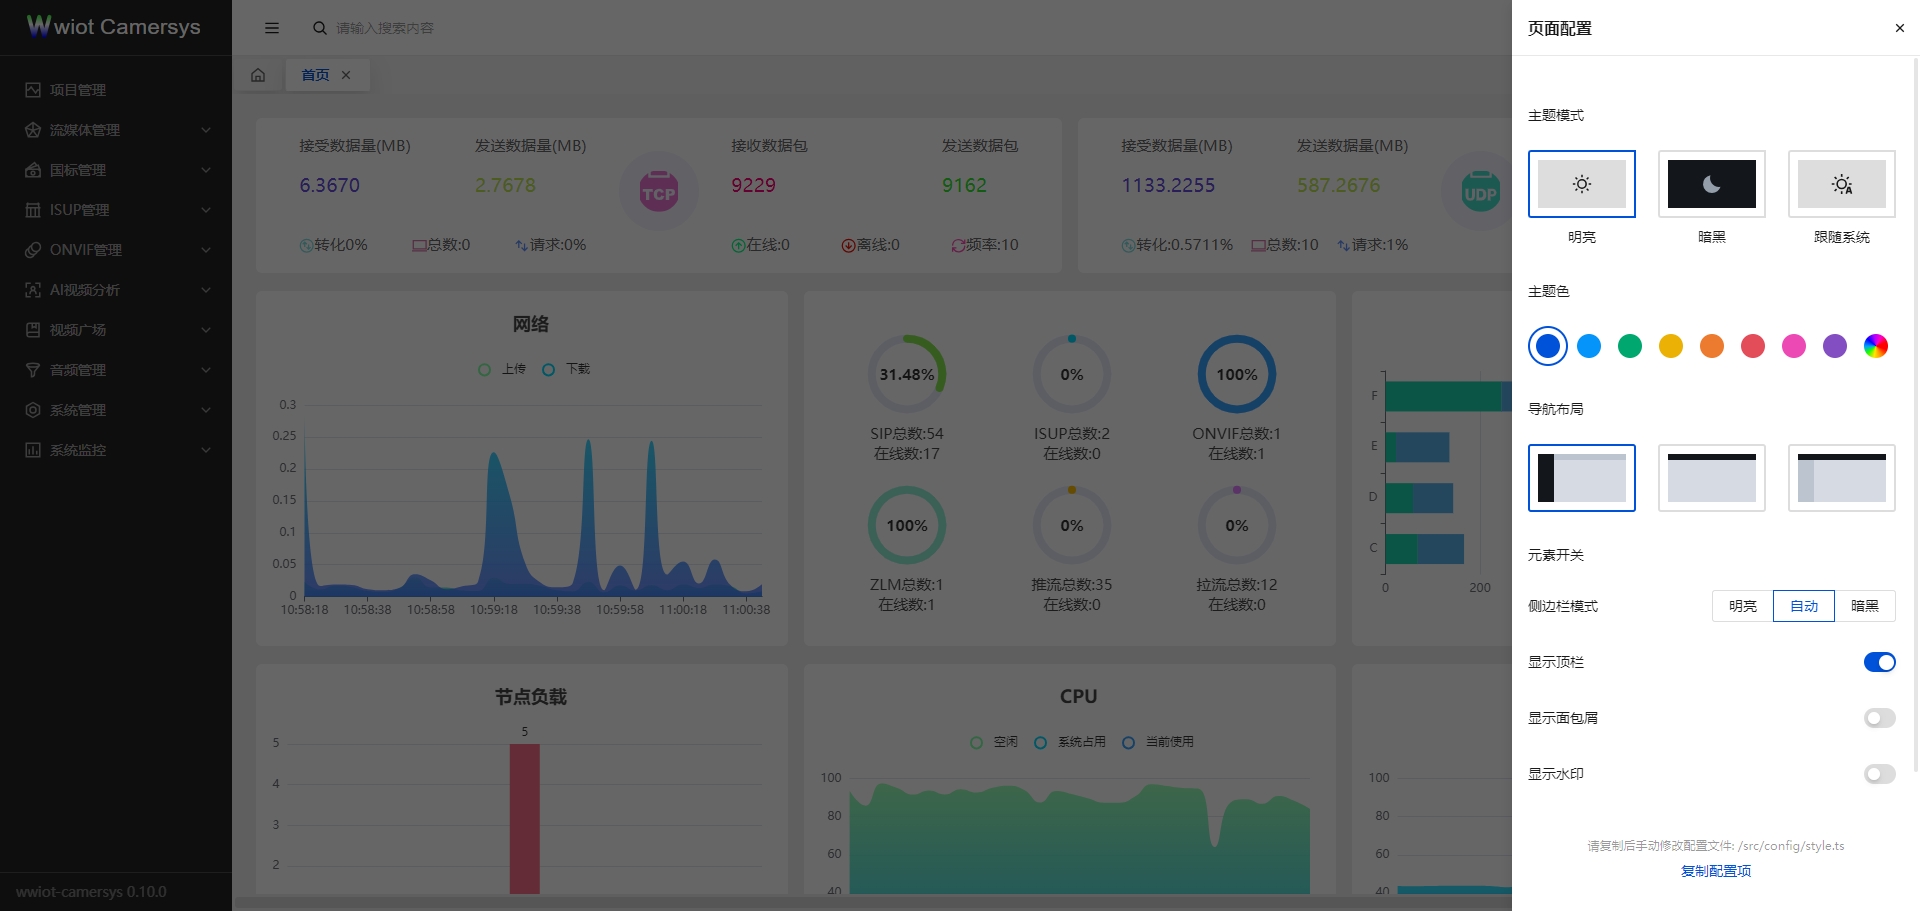The image size is (1920, 911).
Task: Select the dark moon theme mode
Action: pyautogui.click(x=1711, y=184)
